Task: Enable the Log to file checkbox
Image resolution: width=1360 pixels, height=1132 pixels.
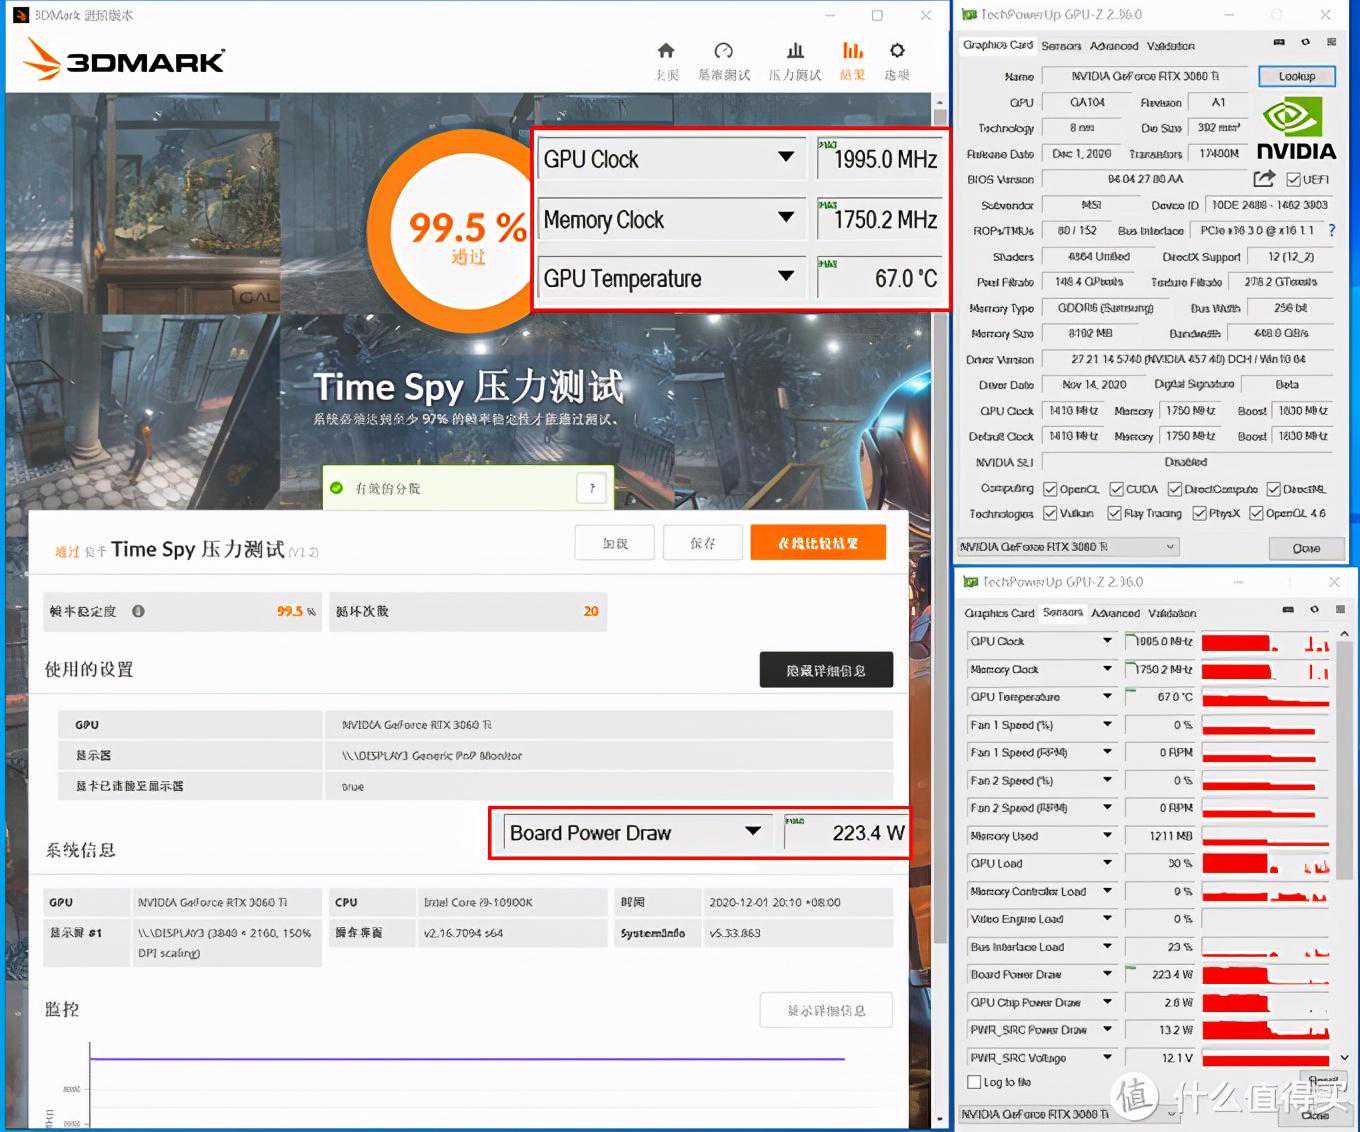Action: pos(974,1082)
